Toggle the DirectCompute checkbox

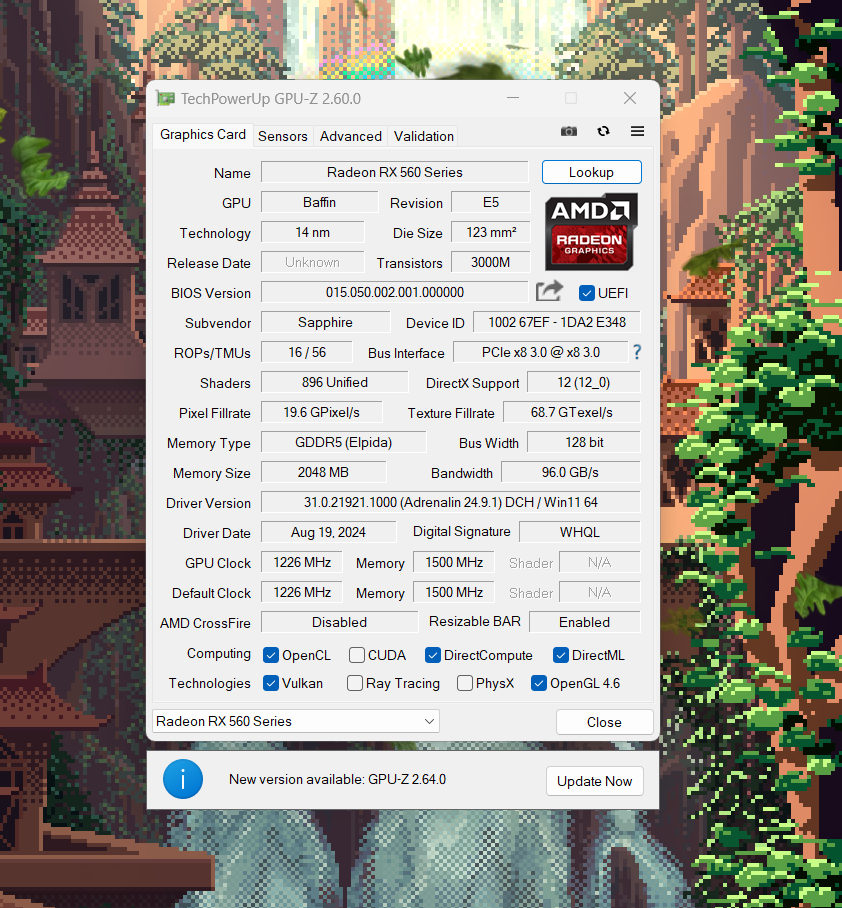click(433, 655)
